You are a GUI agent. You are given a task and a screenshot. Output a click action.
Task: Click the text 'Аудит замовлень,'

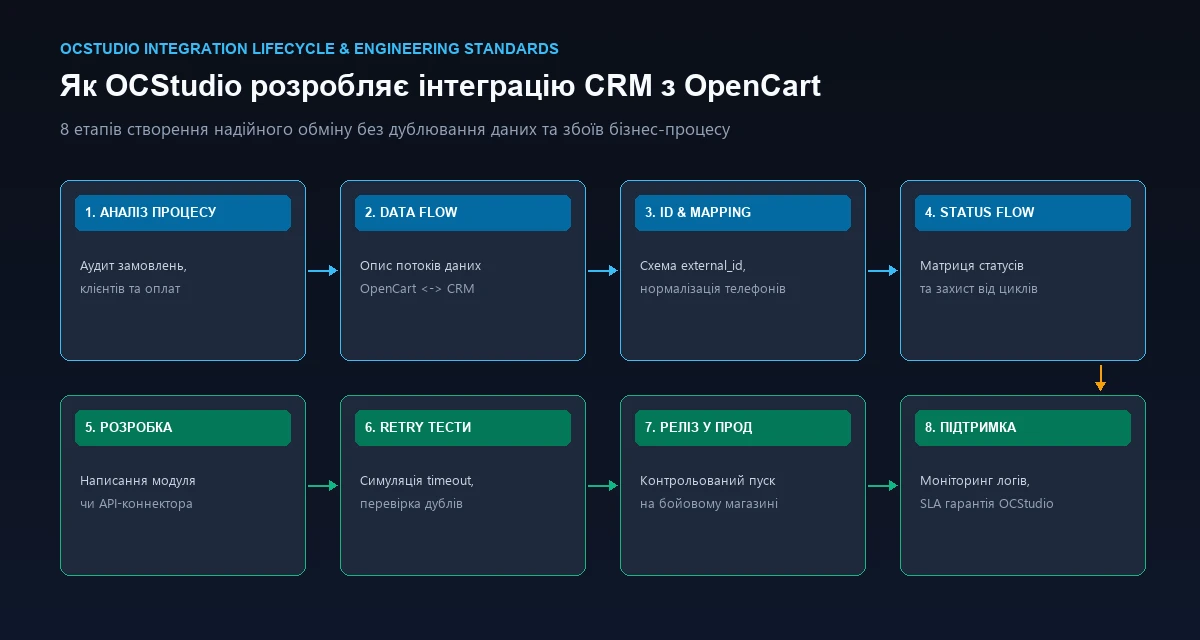(133, 266)
